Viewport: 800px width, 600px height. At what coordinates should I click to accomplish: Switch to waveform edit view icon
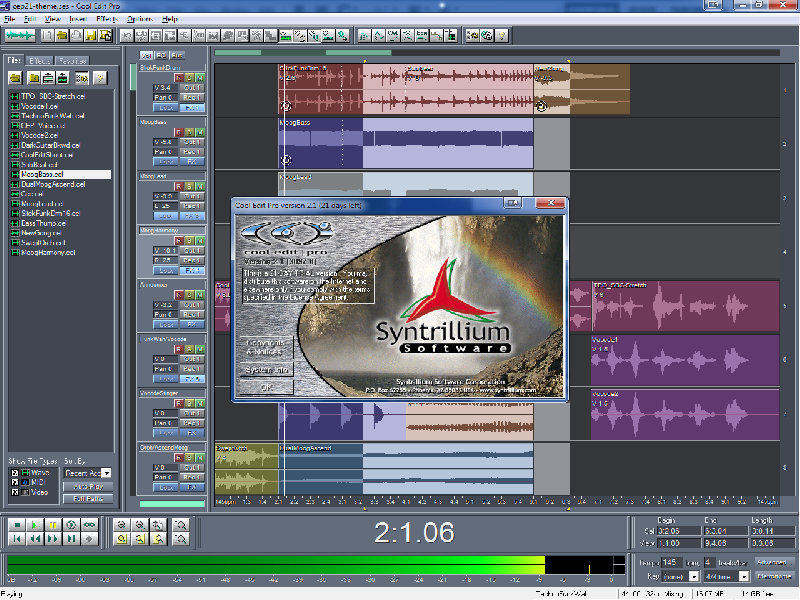point(20,35)
